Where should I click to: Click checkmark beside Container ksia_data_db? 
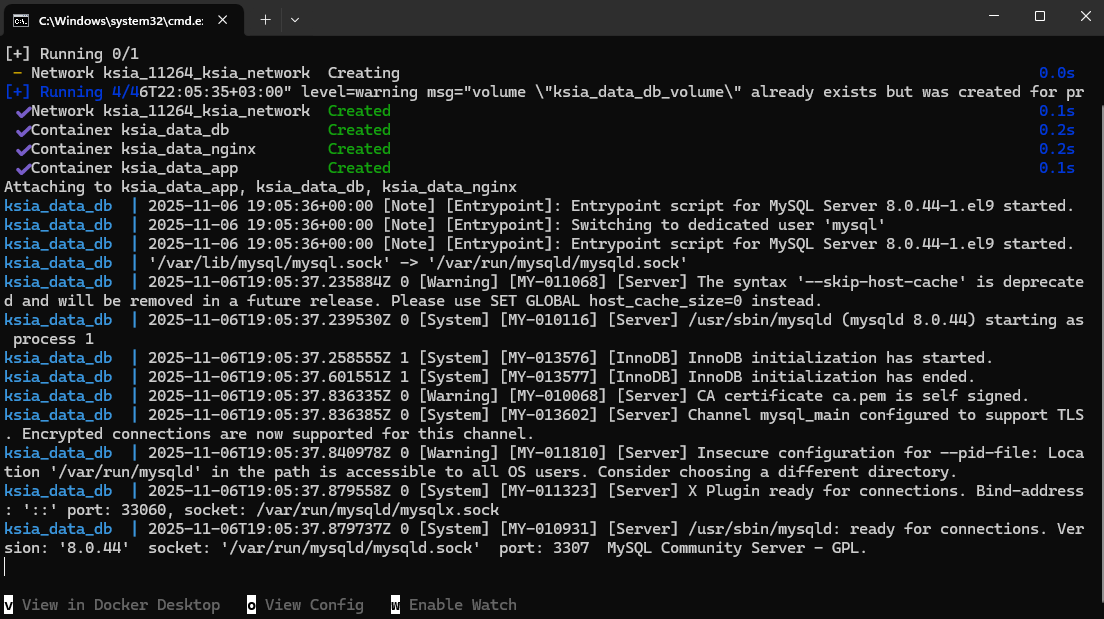23,130
